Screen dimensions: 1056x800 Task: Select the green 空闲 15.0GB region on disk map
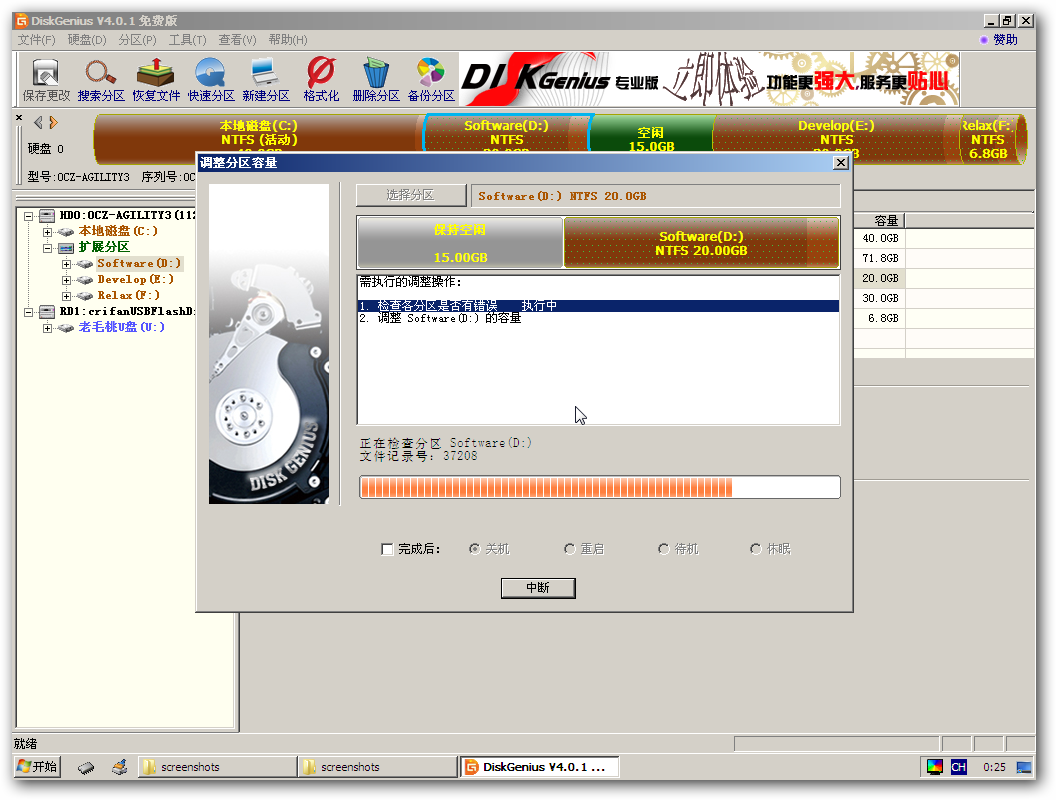[651, 135]
